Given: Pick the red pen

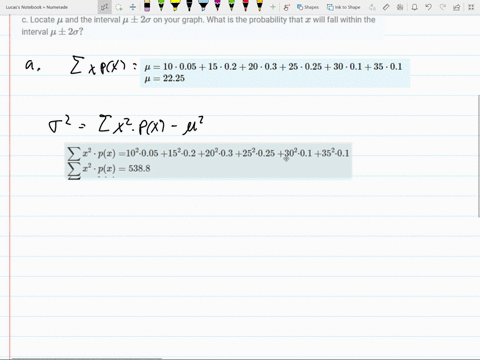Looking at the screenshot, I should [x=245, y=6].
